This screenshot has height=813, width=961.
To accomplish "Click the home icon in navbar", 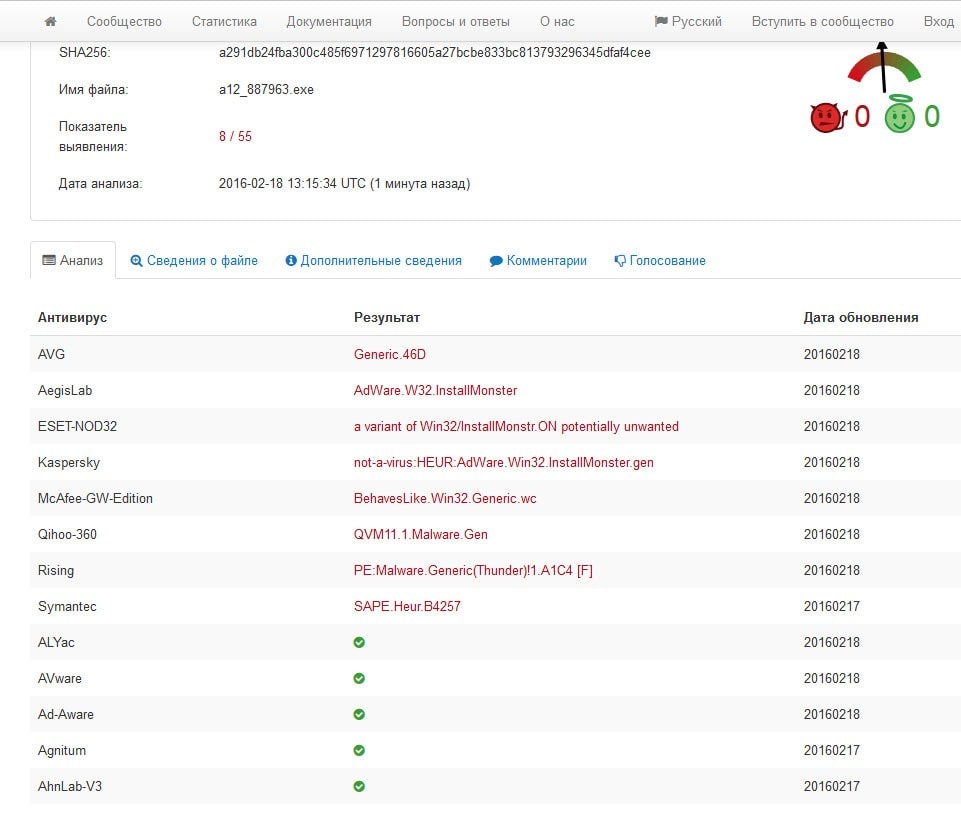I will point(51,21).
